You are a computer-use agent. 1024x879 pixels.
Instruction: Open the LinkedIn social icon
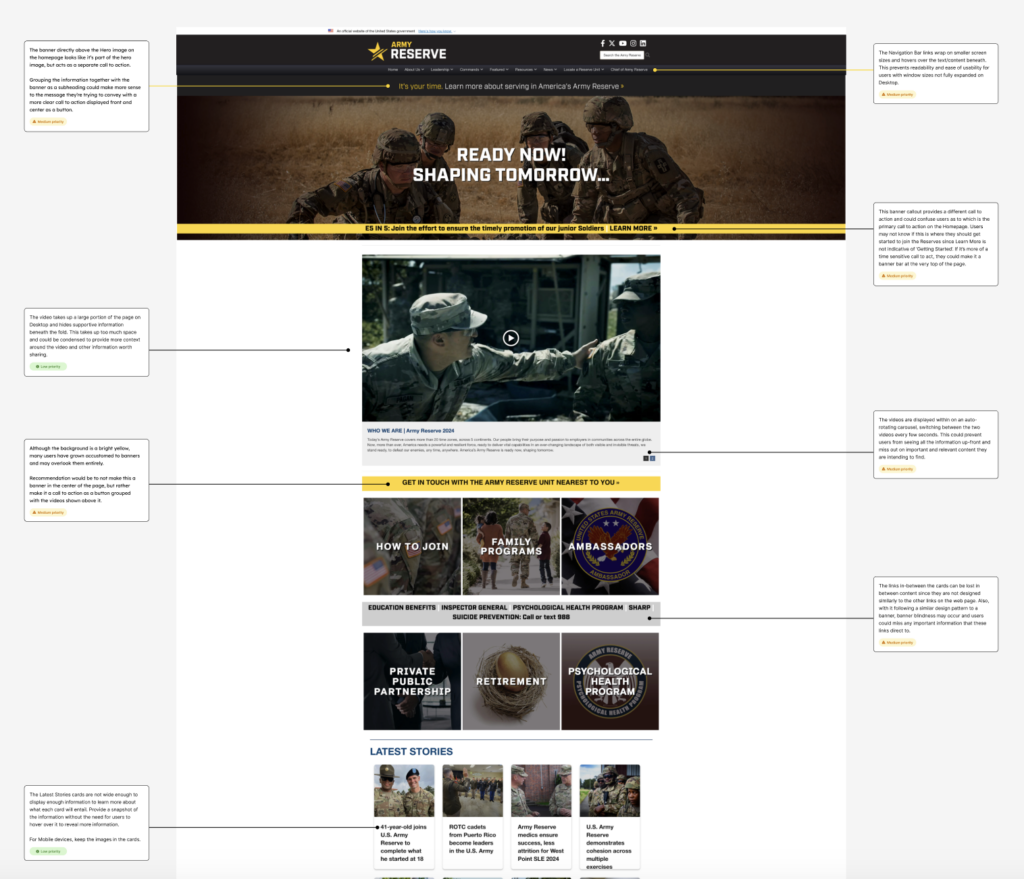[643, 43]
